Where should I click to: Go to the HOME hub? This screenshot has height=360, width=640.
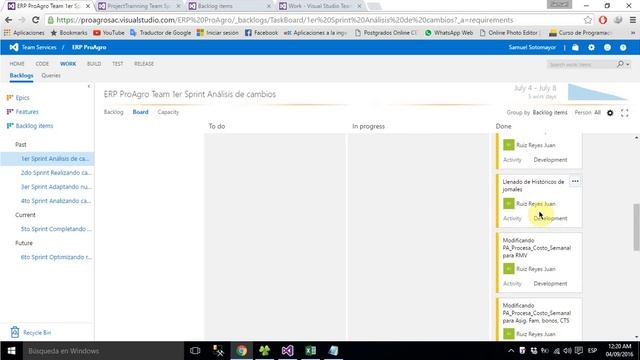17,64
